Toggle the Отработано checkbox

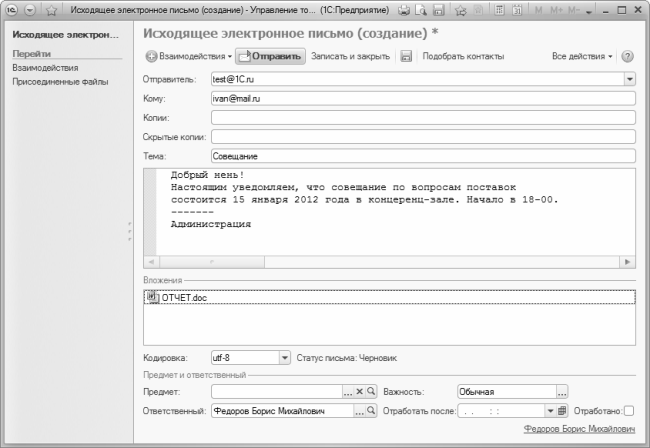(x=629, y=411)
